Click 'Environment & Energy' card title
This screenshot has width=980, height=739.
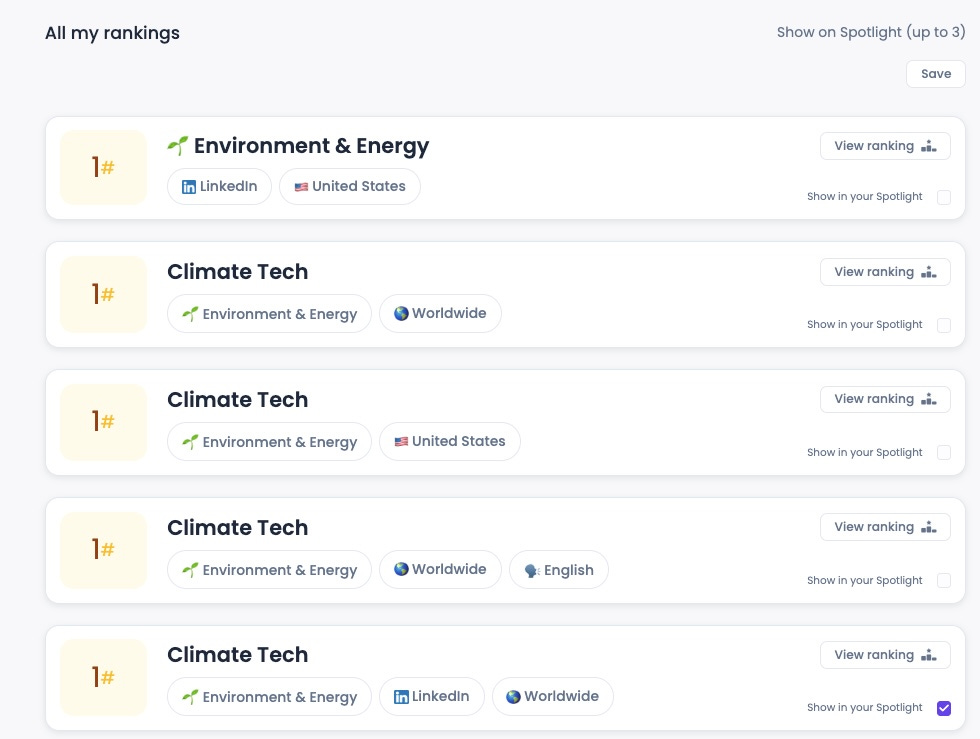311,146
